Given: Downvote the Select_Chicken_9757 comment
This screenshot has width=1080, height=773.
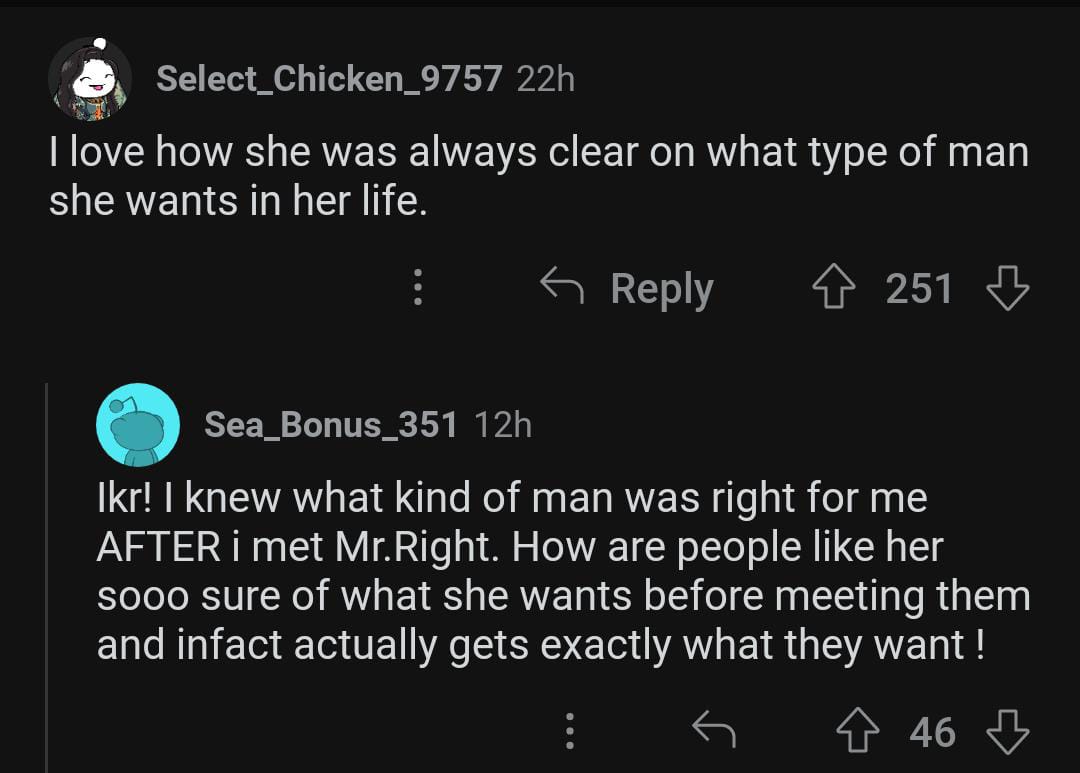Looking at the screenshot, I should (1006, 289).
